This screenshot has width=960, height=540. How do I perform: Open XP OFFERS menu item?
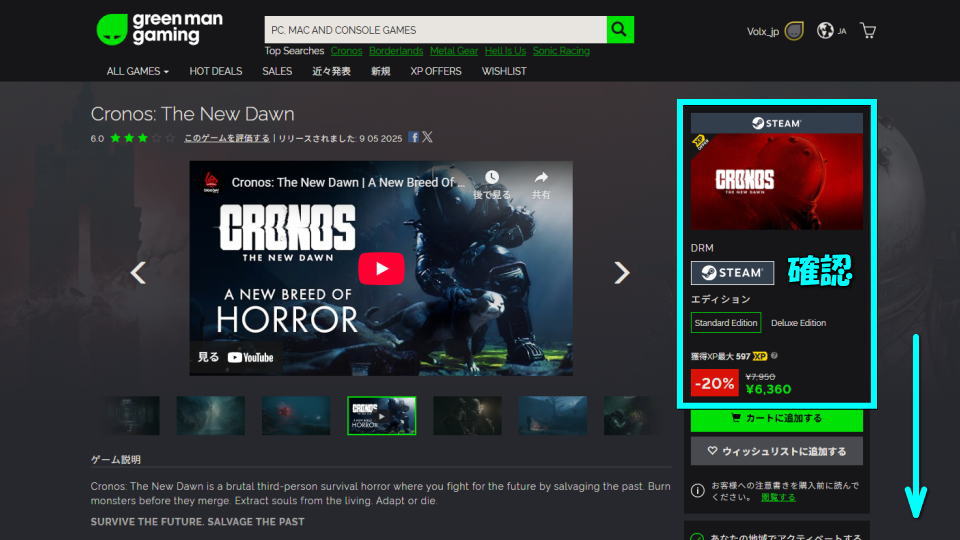coord(436,71)
